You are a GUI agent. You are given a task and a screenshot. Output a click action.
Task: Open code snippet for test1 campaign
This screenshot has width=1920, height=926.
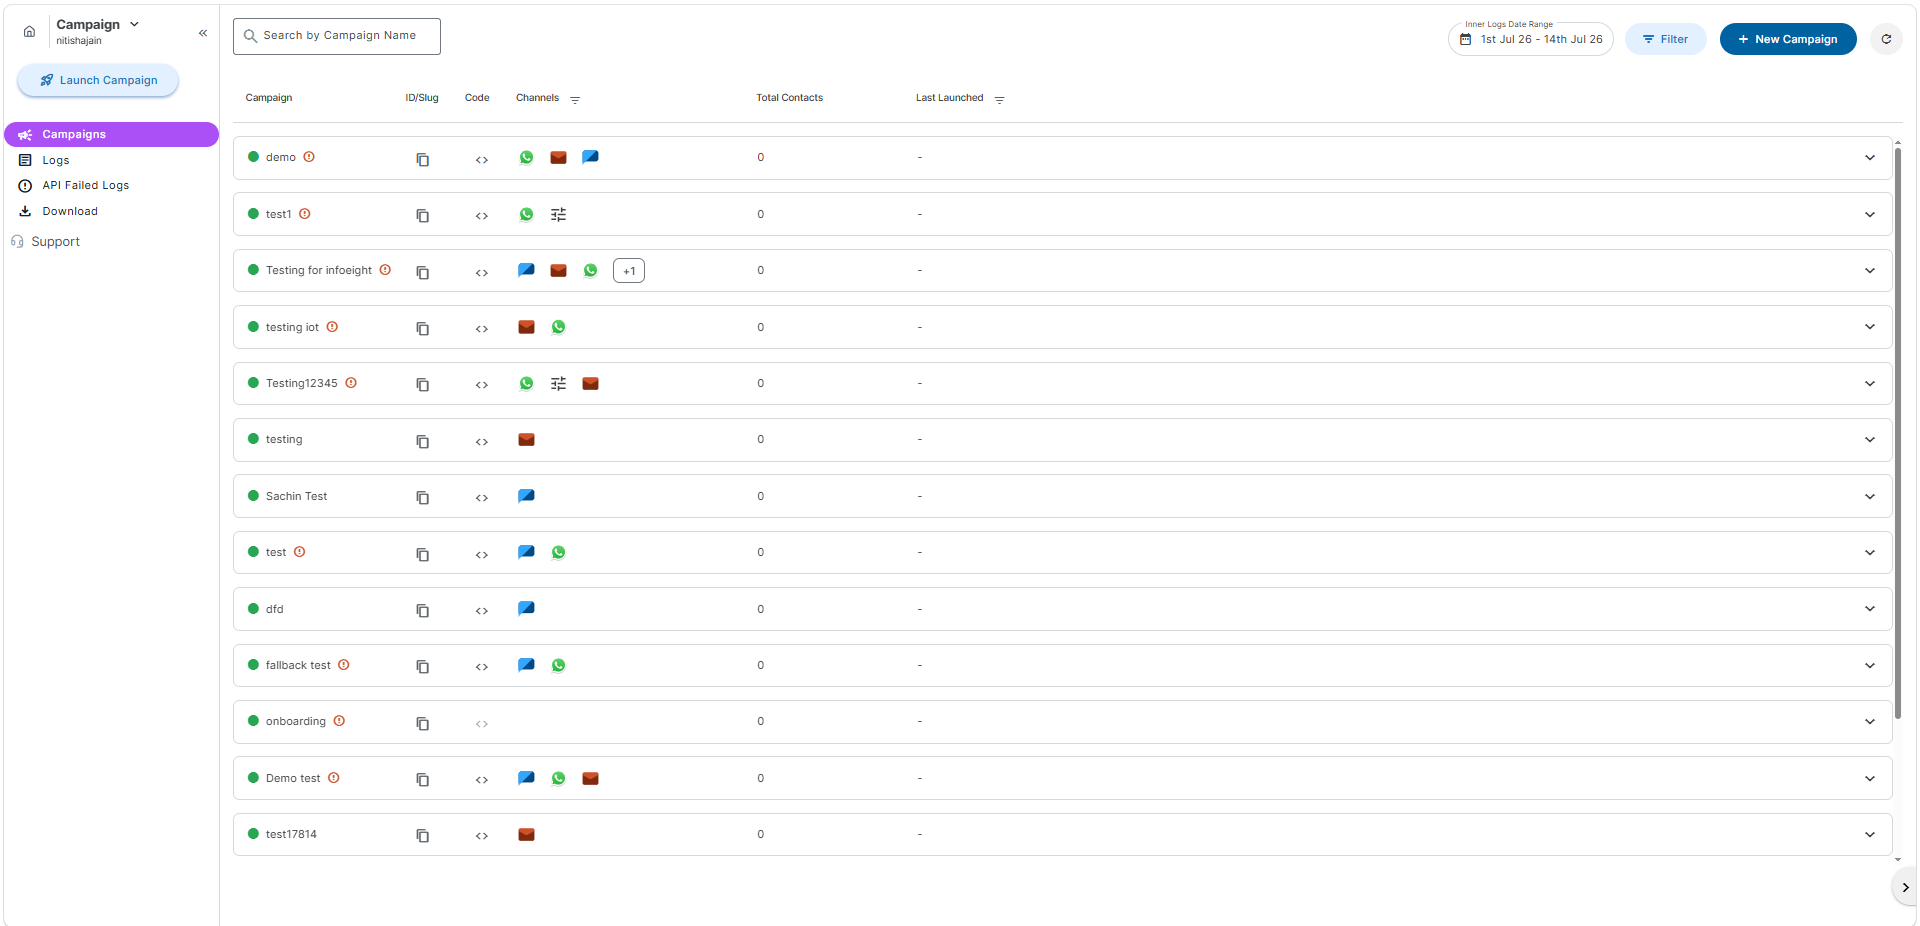point(482,215)
